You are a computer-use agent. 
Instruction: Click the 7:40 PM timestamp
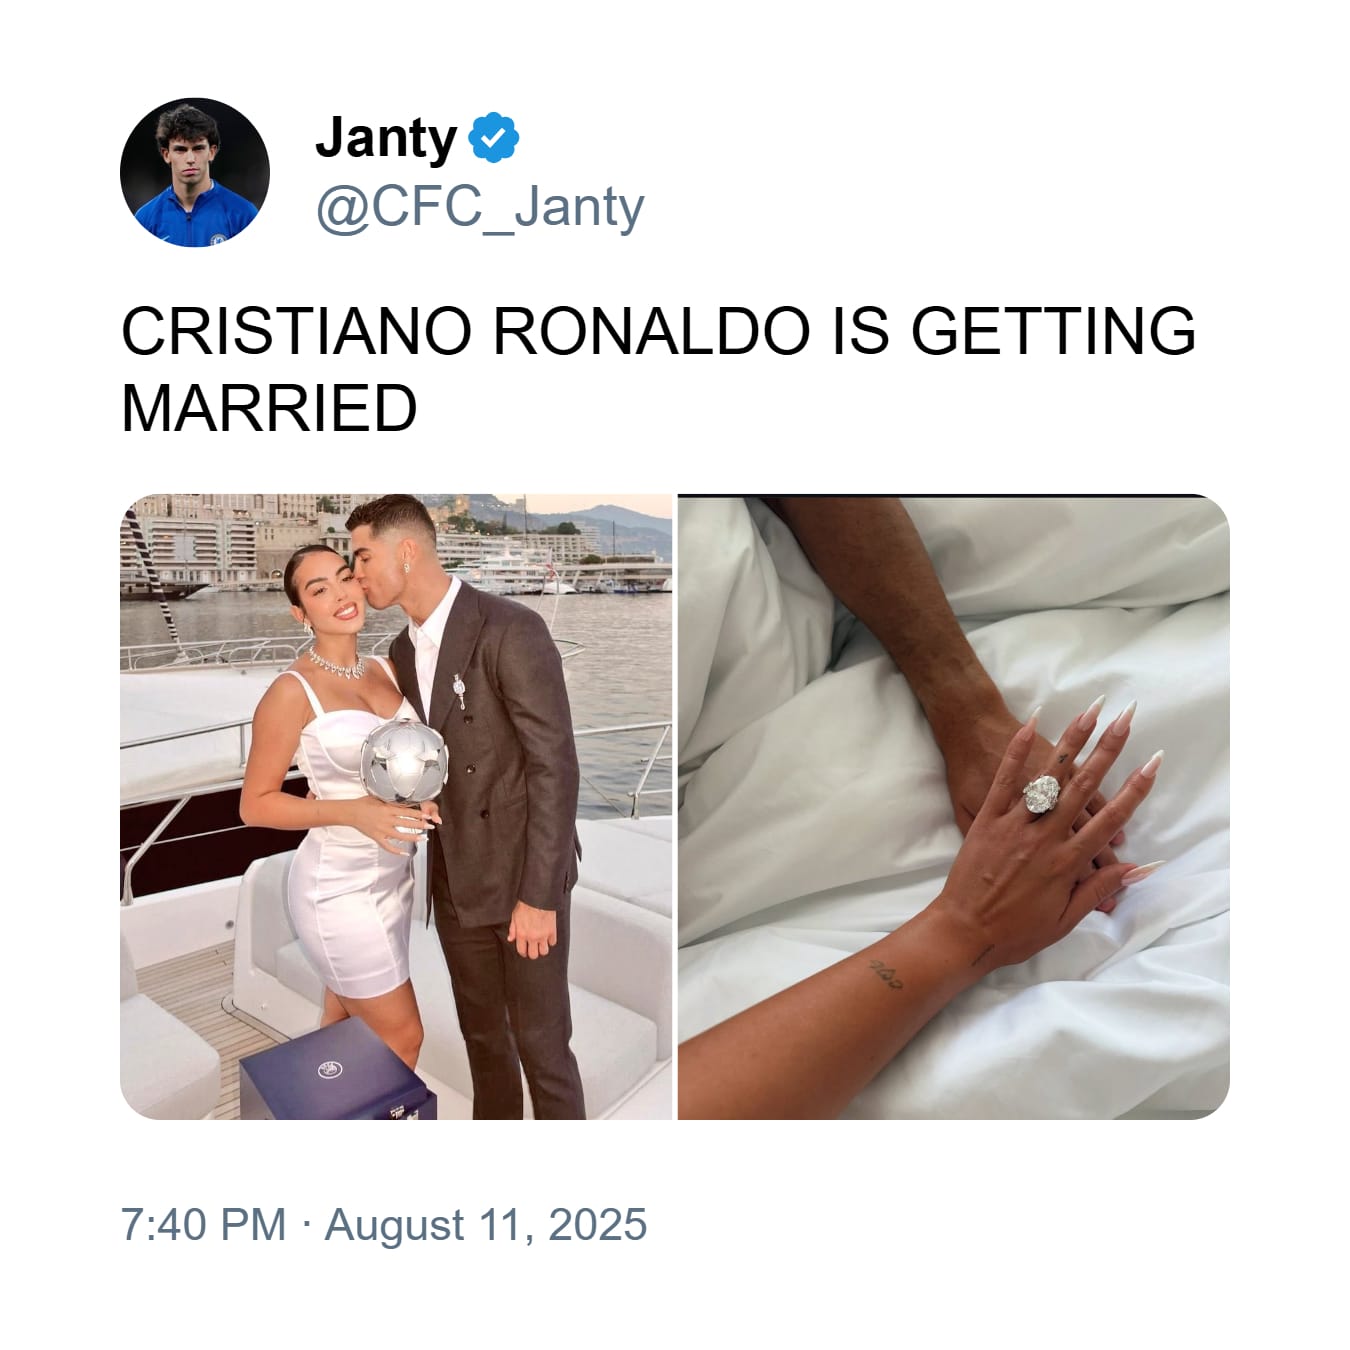(203, 1225)
